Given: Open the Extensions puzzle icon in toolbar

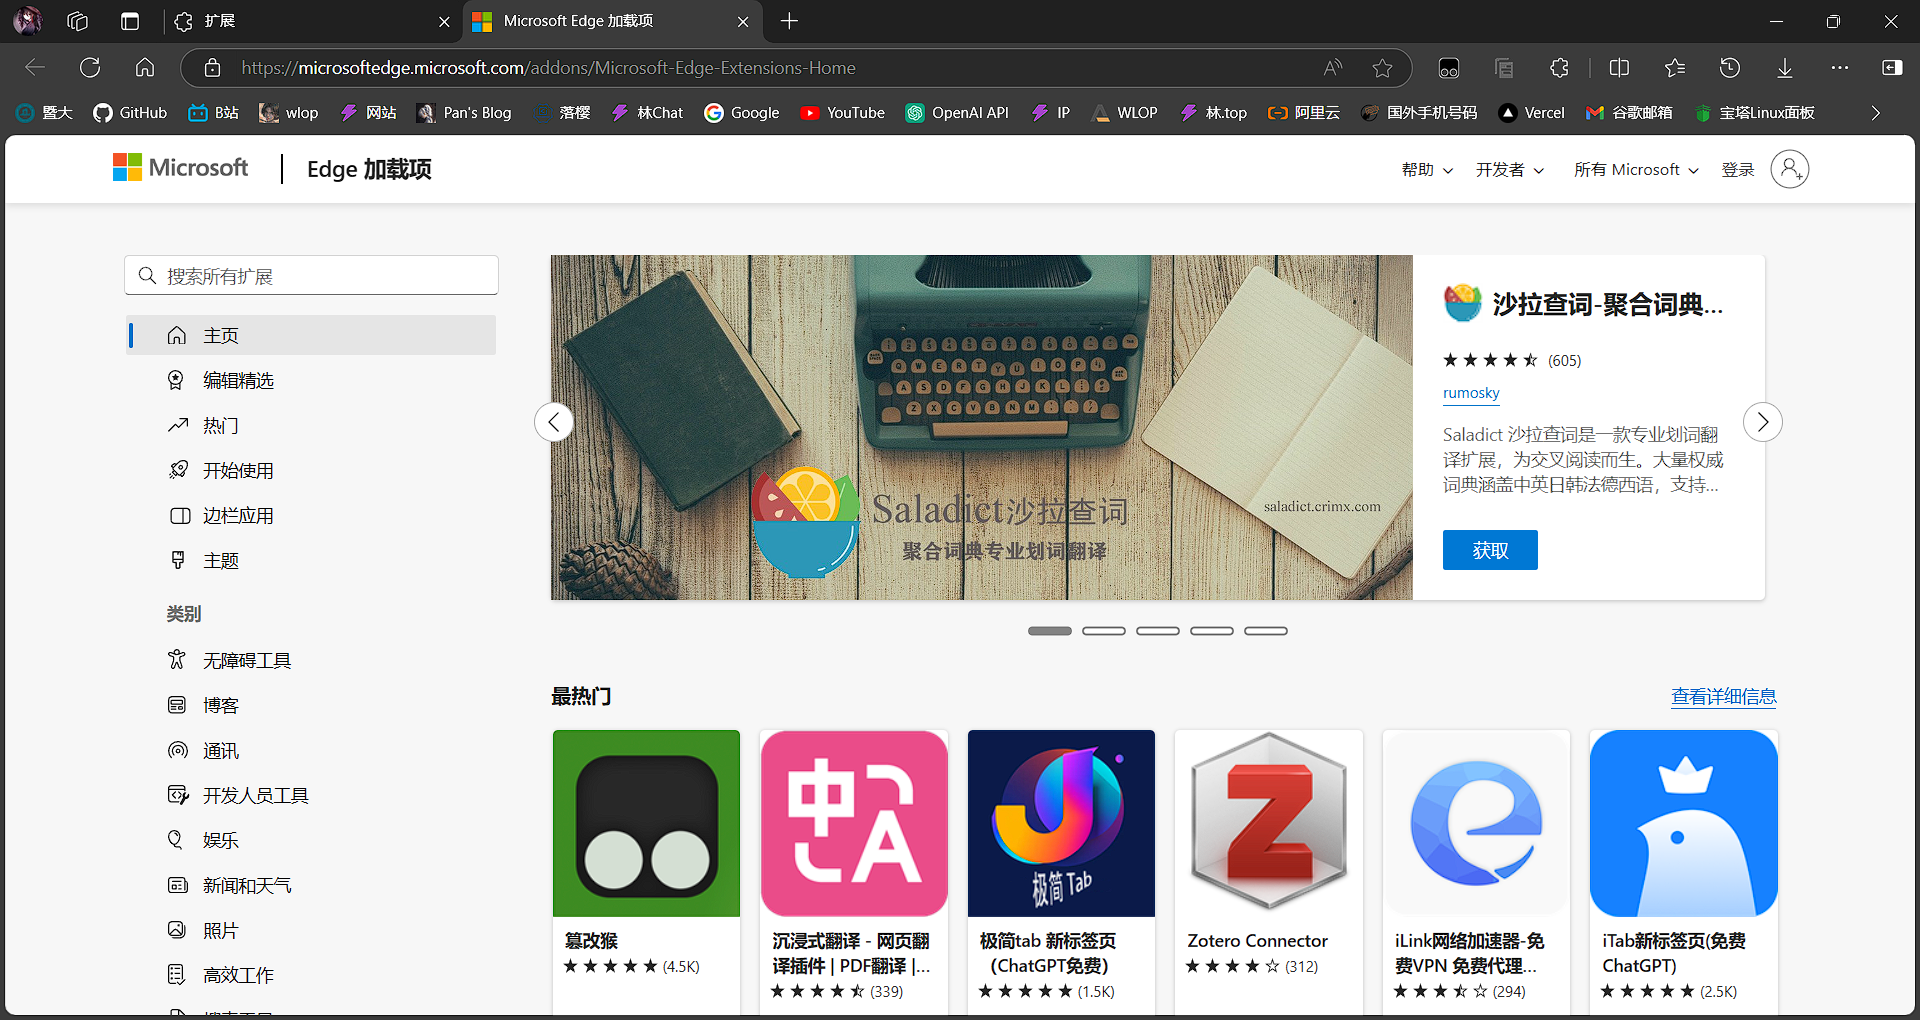Looking at the screenshot, I should [1559, 68].
